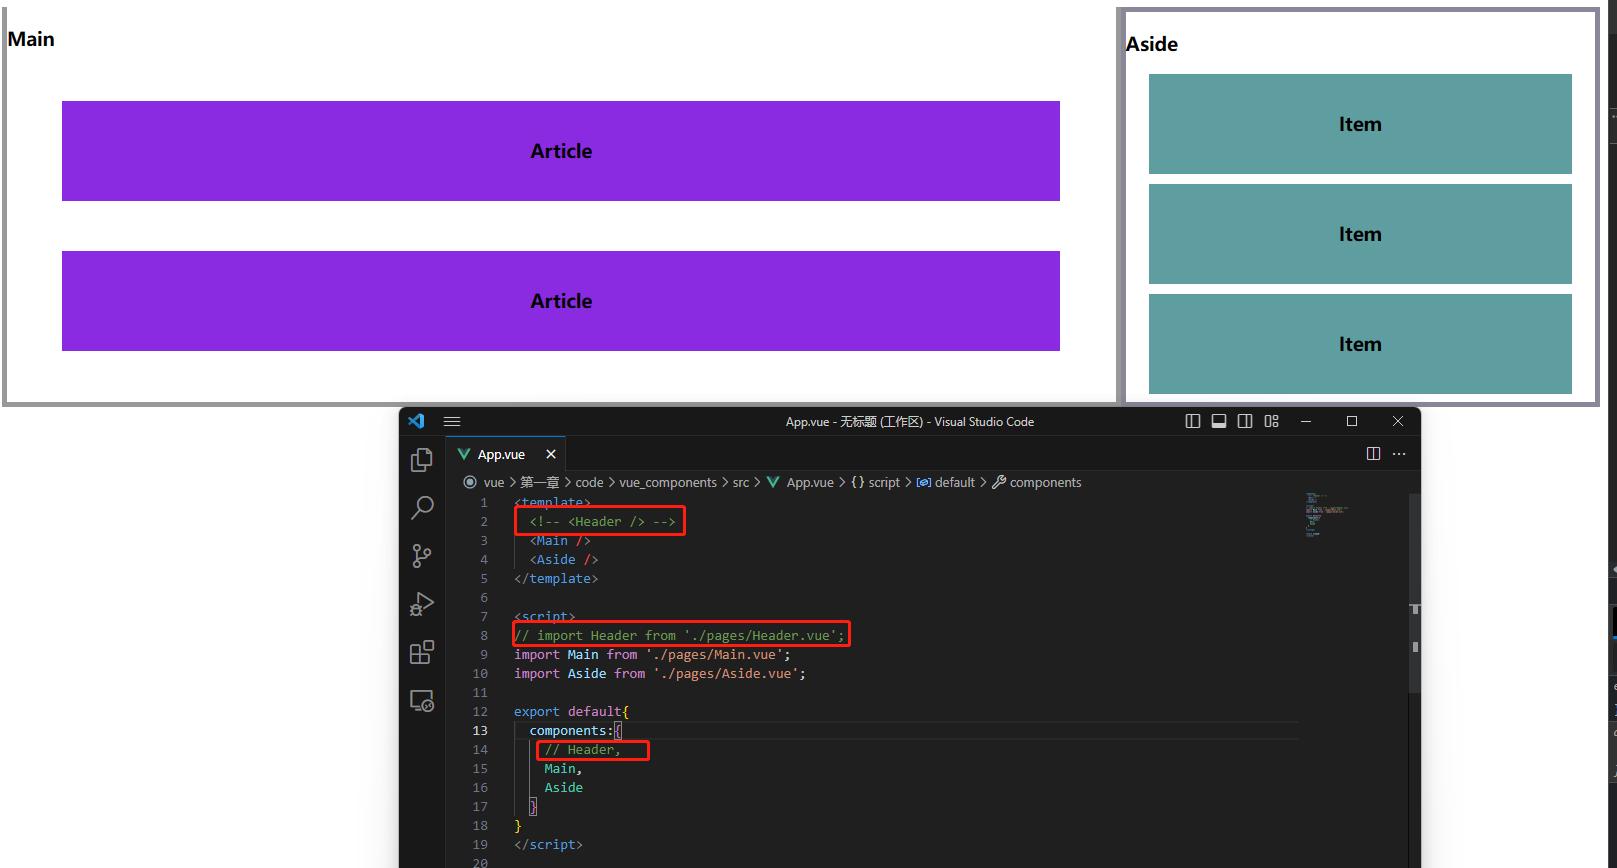This screenshot has height=868, width=1617.
Task: Close the App.vue tab
Action: pyautogui.click(x=551, y=454)
